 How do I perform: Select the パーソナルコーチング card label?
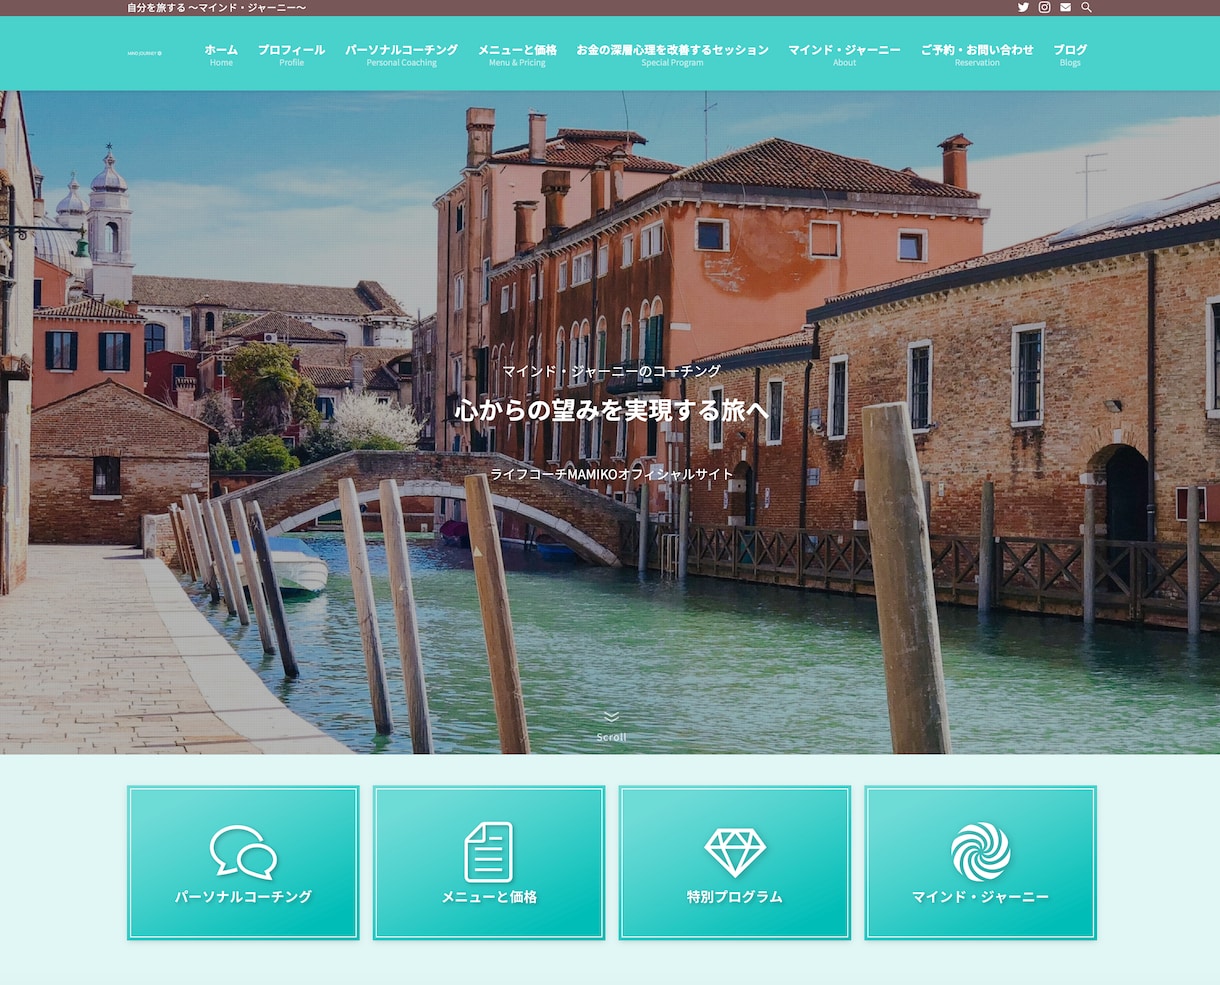[243, 897]
